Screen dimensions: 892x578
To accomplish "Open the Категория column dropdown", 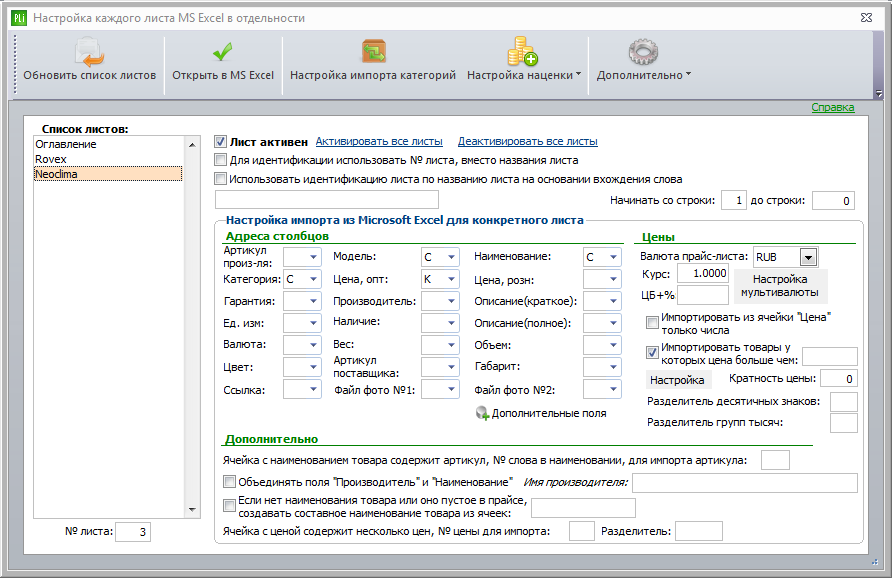I will tap(313, 279).
